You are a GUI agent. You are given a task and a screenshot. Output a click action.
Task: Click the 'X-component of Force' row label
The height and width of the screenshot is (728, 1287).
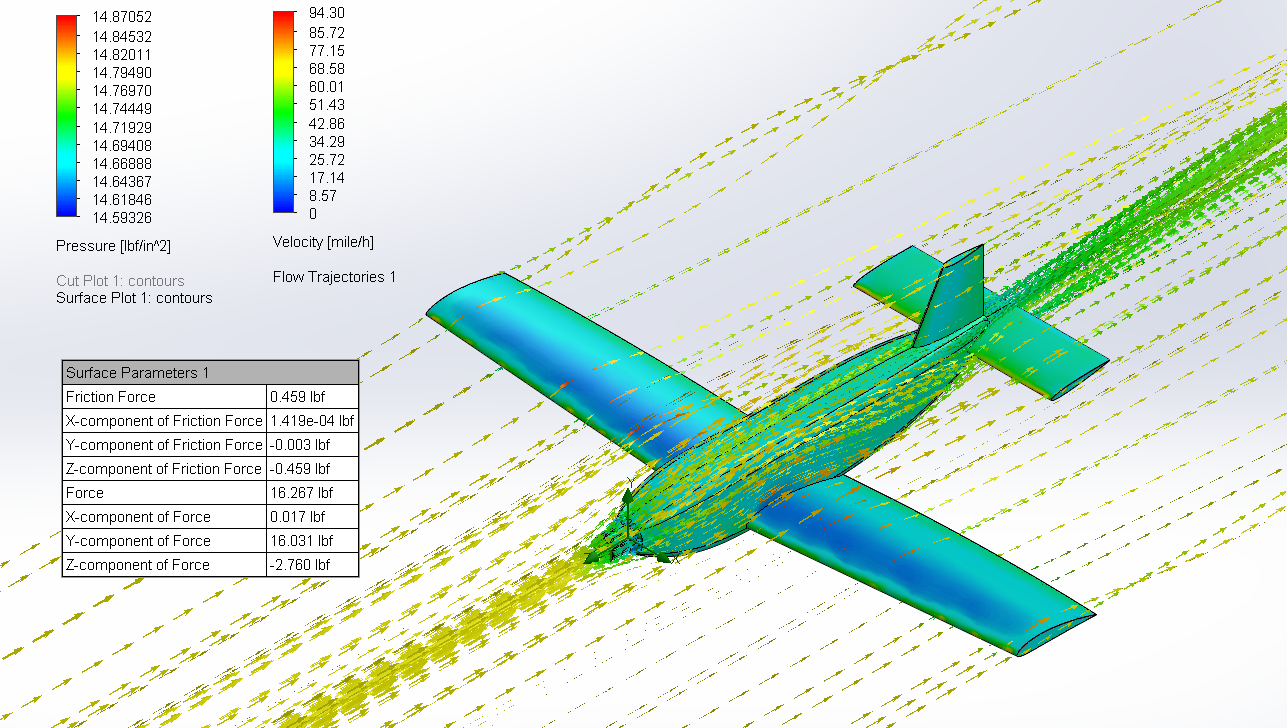[138, 517]
